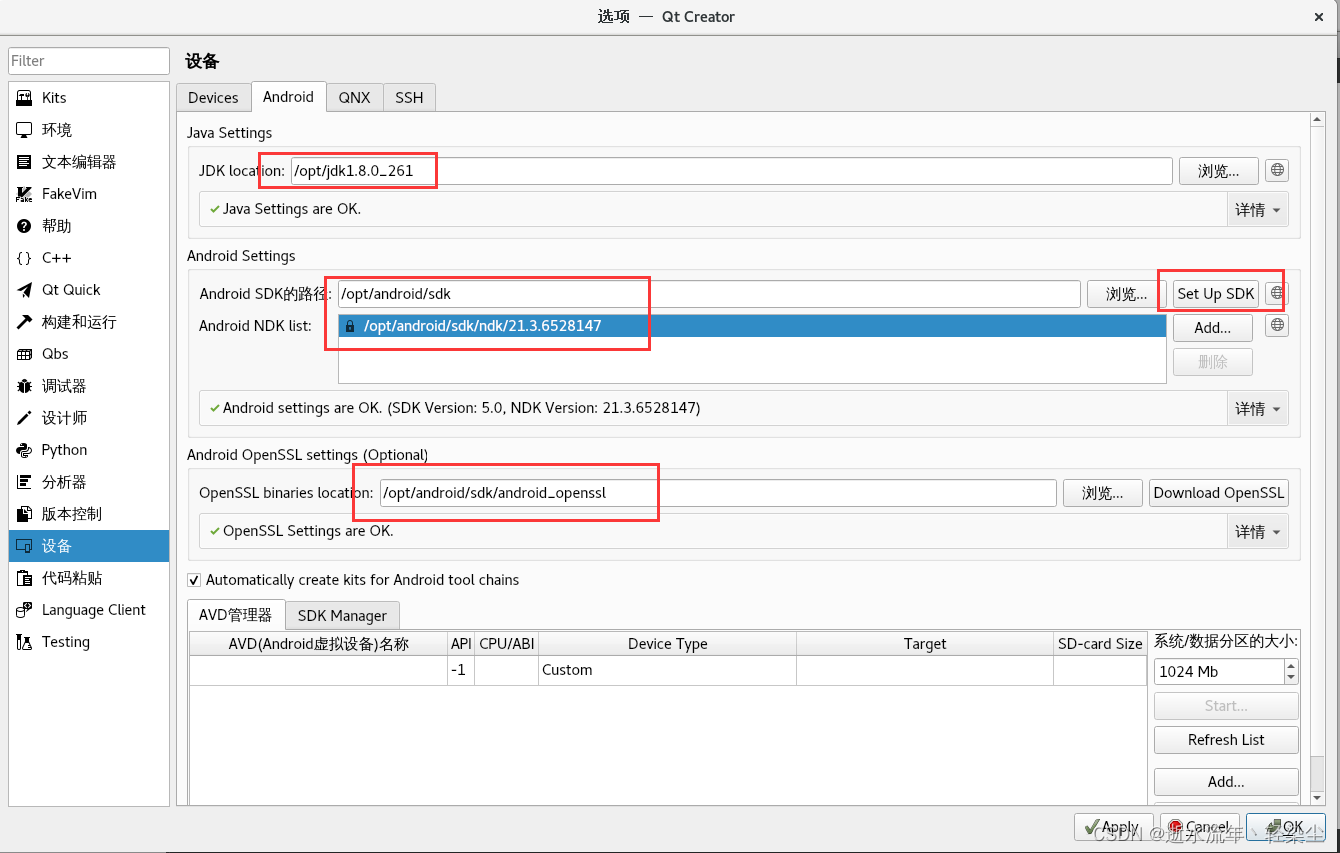Select NDK entry 21.3.6528147 in list

[752, 326]
